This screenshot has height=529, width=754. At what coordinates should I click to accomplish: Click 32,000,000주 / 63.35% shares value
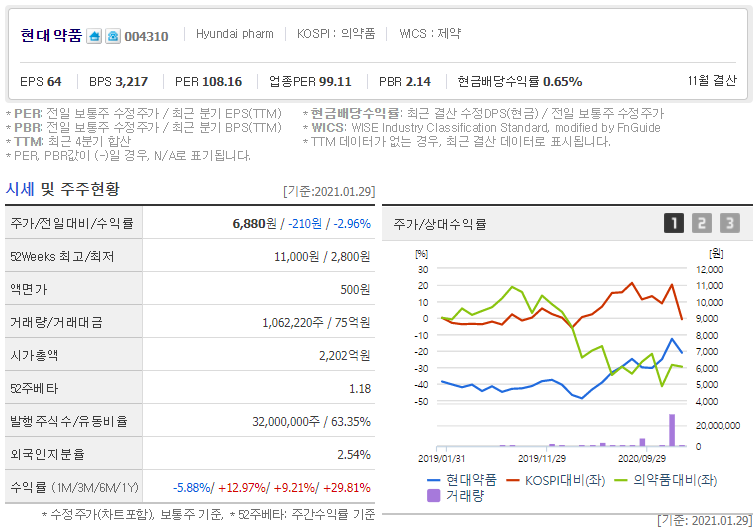tap(312, 422)
